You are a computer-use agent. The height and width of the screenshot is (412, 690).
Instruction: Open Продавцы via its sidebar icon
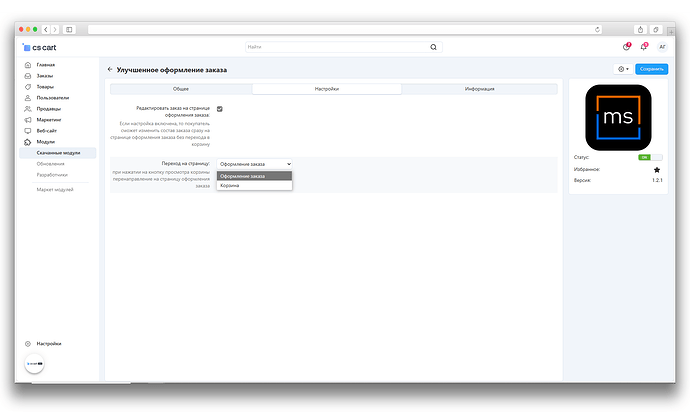(x=28, y=109)
